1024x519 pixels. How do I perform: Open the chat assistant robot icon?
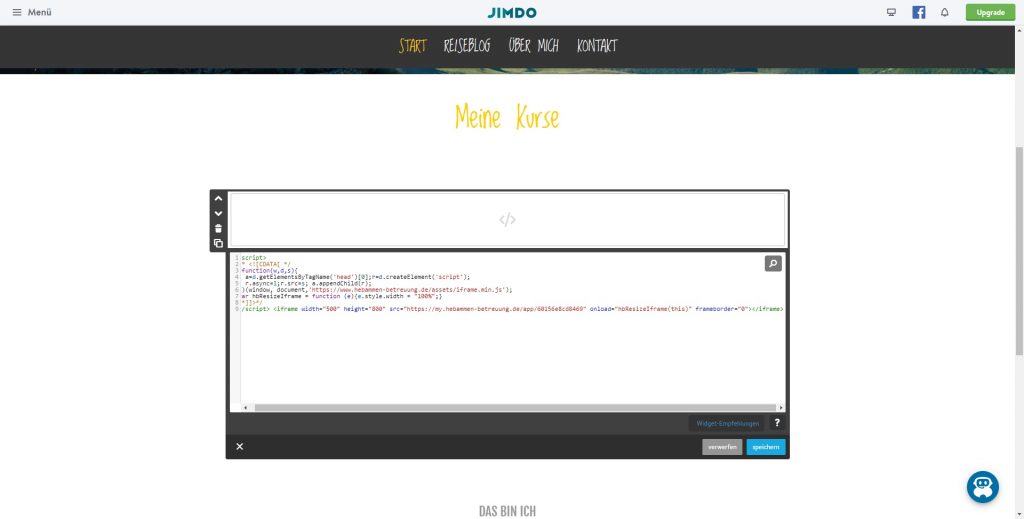[982, 486]
